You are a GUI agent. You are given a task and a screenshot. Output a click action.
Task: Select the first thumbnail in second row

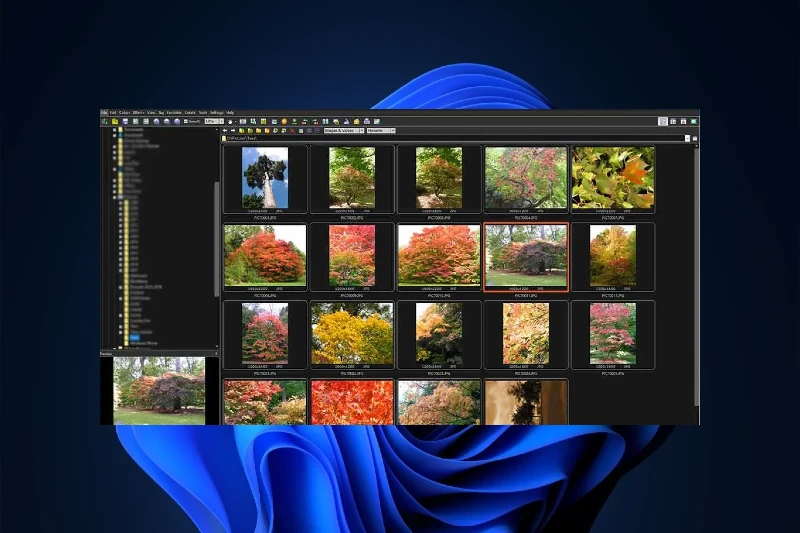[x=265, y=256]
